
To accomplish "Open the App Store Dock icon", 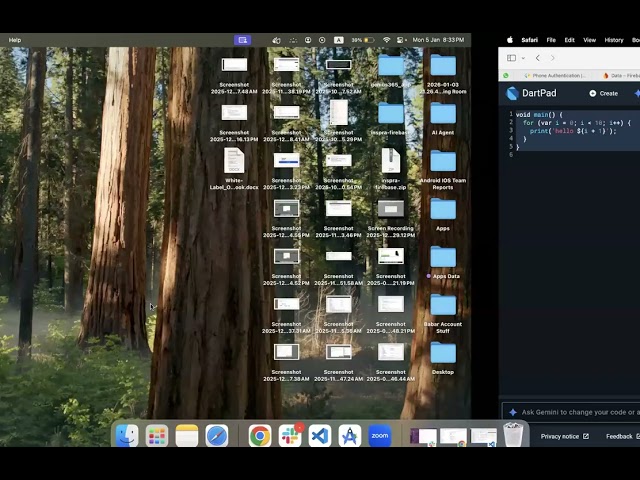I will click(x=350, y=435).
